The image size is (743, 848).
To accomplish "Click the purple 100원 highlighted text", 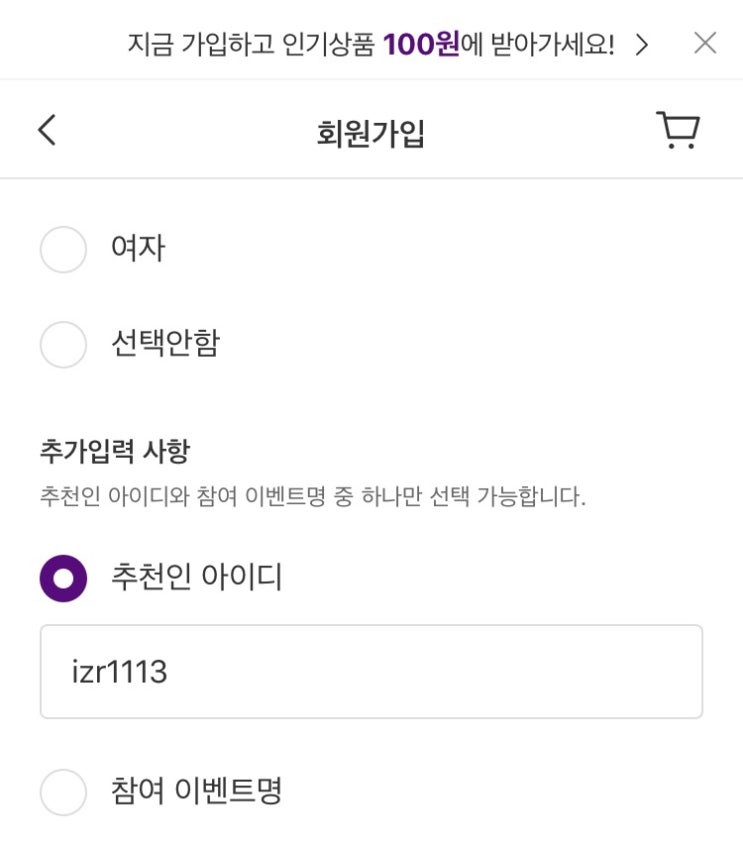I will pos(420,44).
